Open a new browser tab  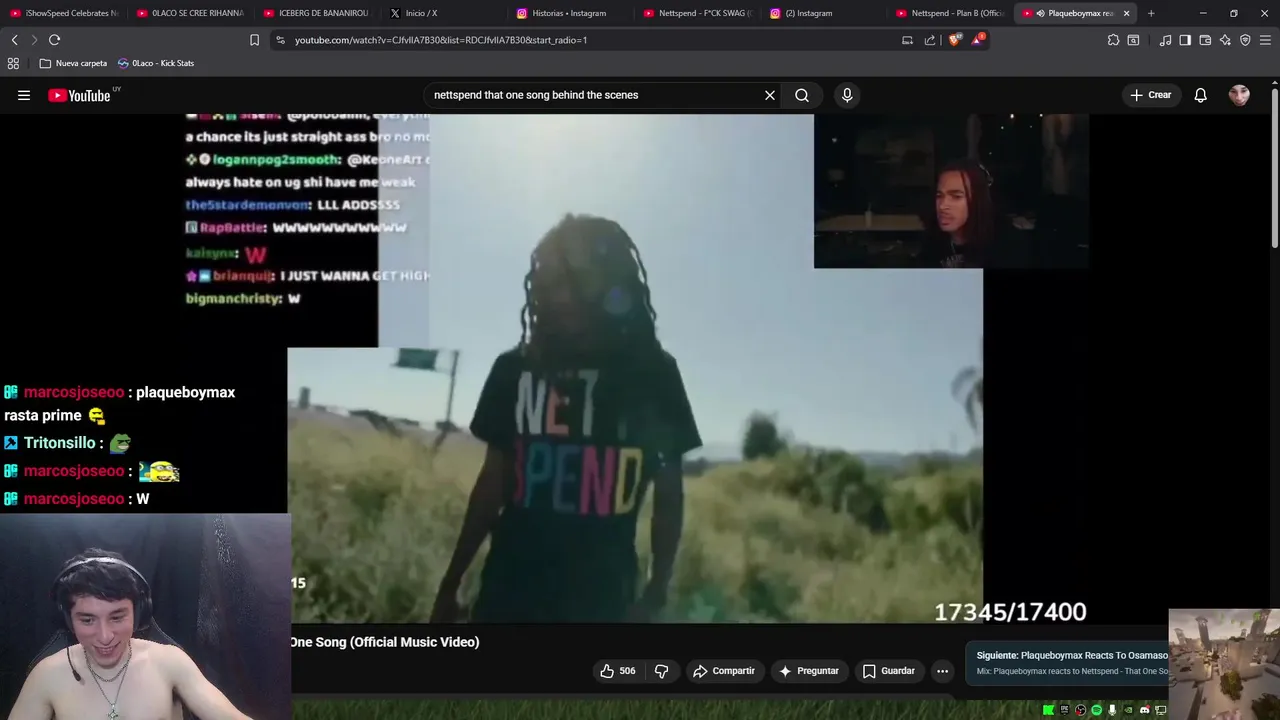(1151, 13)
